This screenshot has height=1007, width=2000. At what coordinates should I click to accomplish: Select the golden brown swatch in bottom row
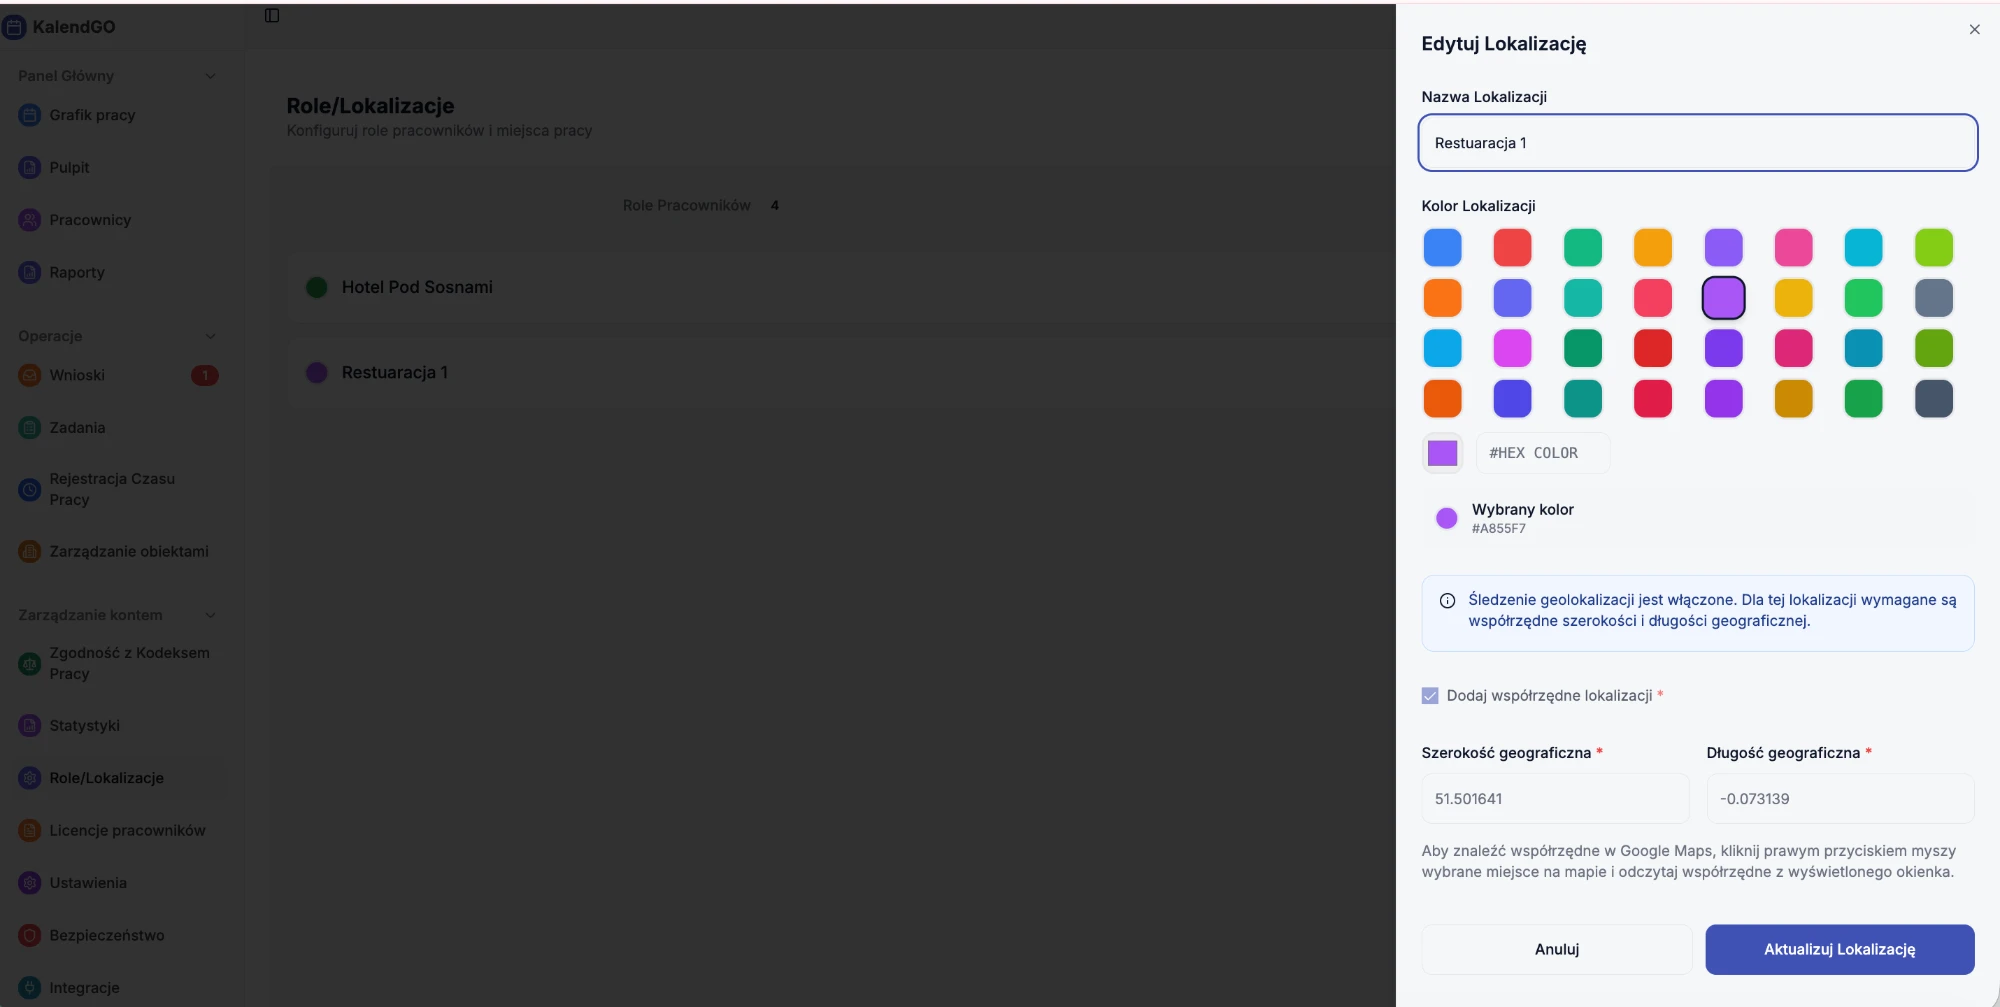coord(1793,399)
